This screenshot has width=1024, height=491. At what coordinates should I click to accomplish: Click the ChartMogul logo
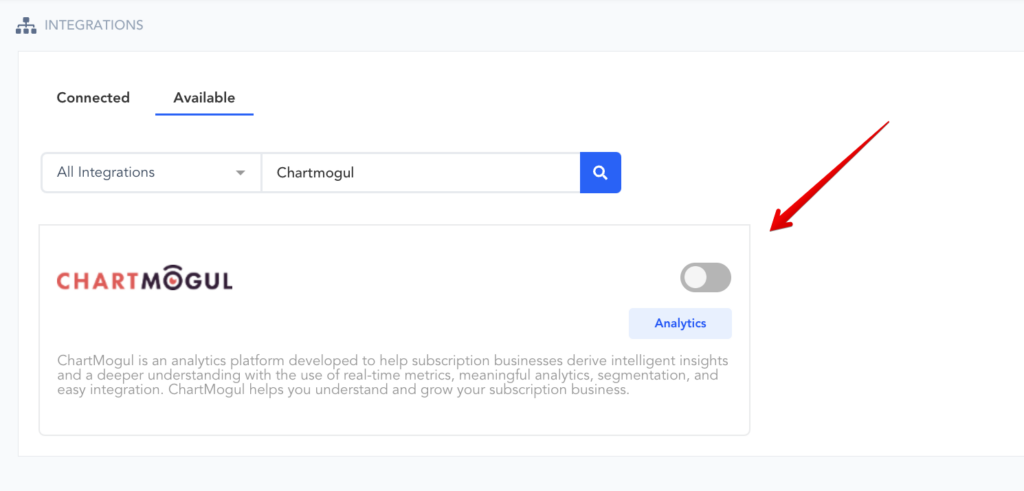click(x=144, y=279)
